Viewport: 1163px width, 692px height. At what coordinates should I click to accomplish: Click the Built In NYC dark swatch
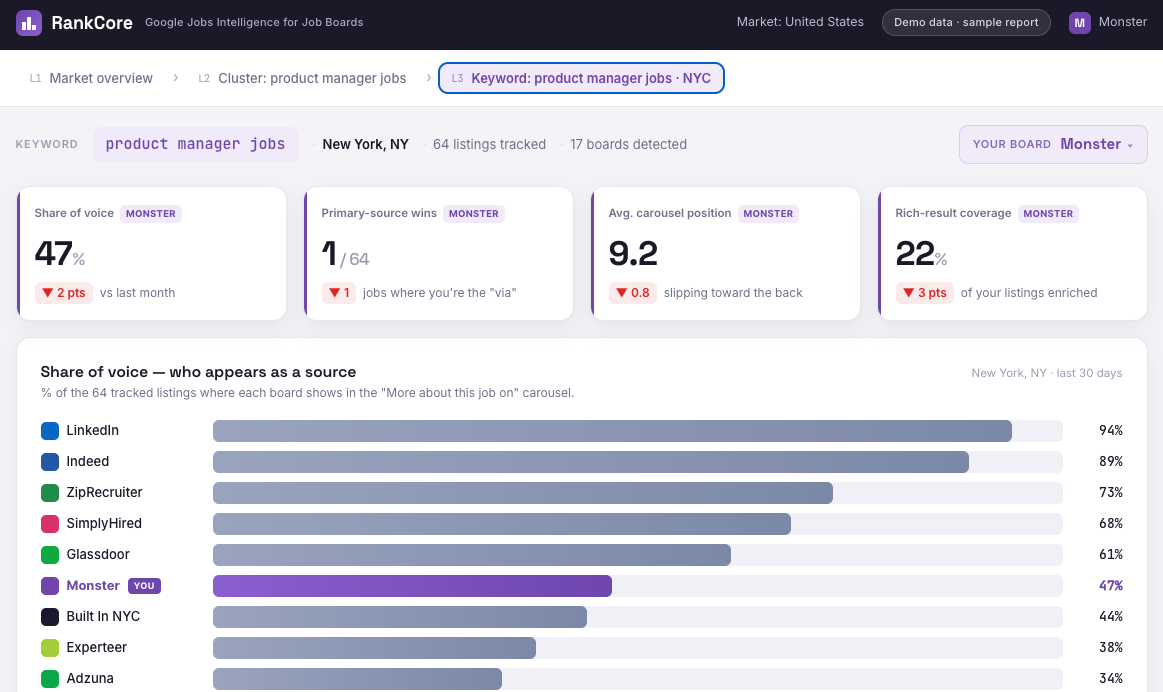click(x=50, y=617)
